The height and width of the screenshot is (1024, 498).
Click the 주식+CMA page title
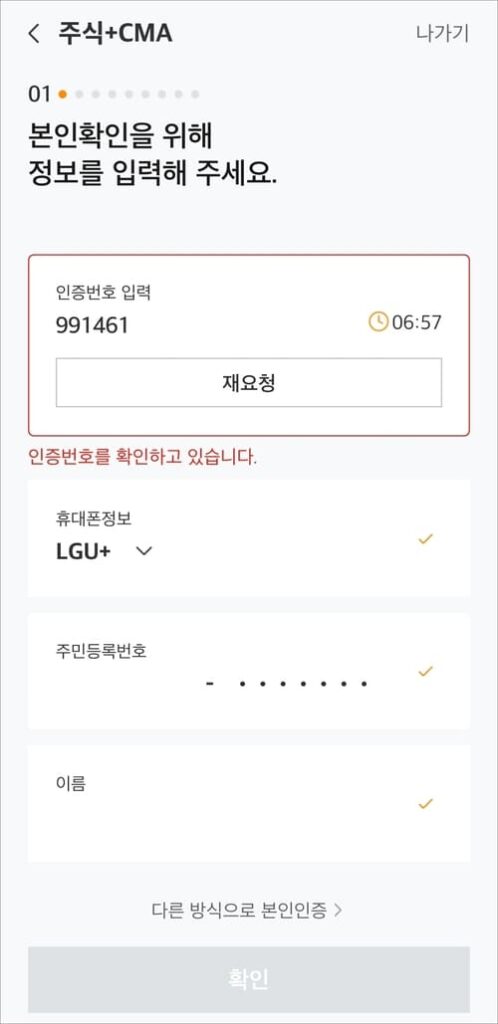coord(116,33)
